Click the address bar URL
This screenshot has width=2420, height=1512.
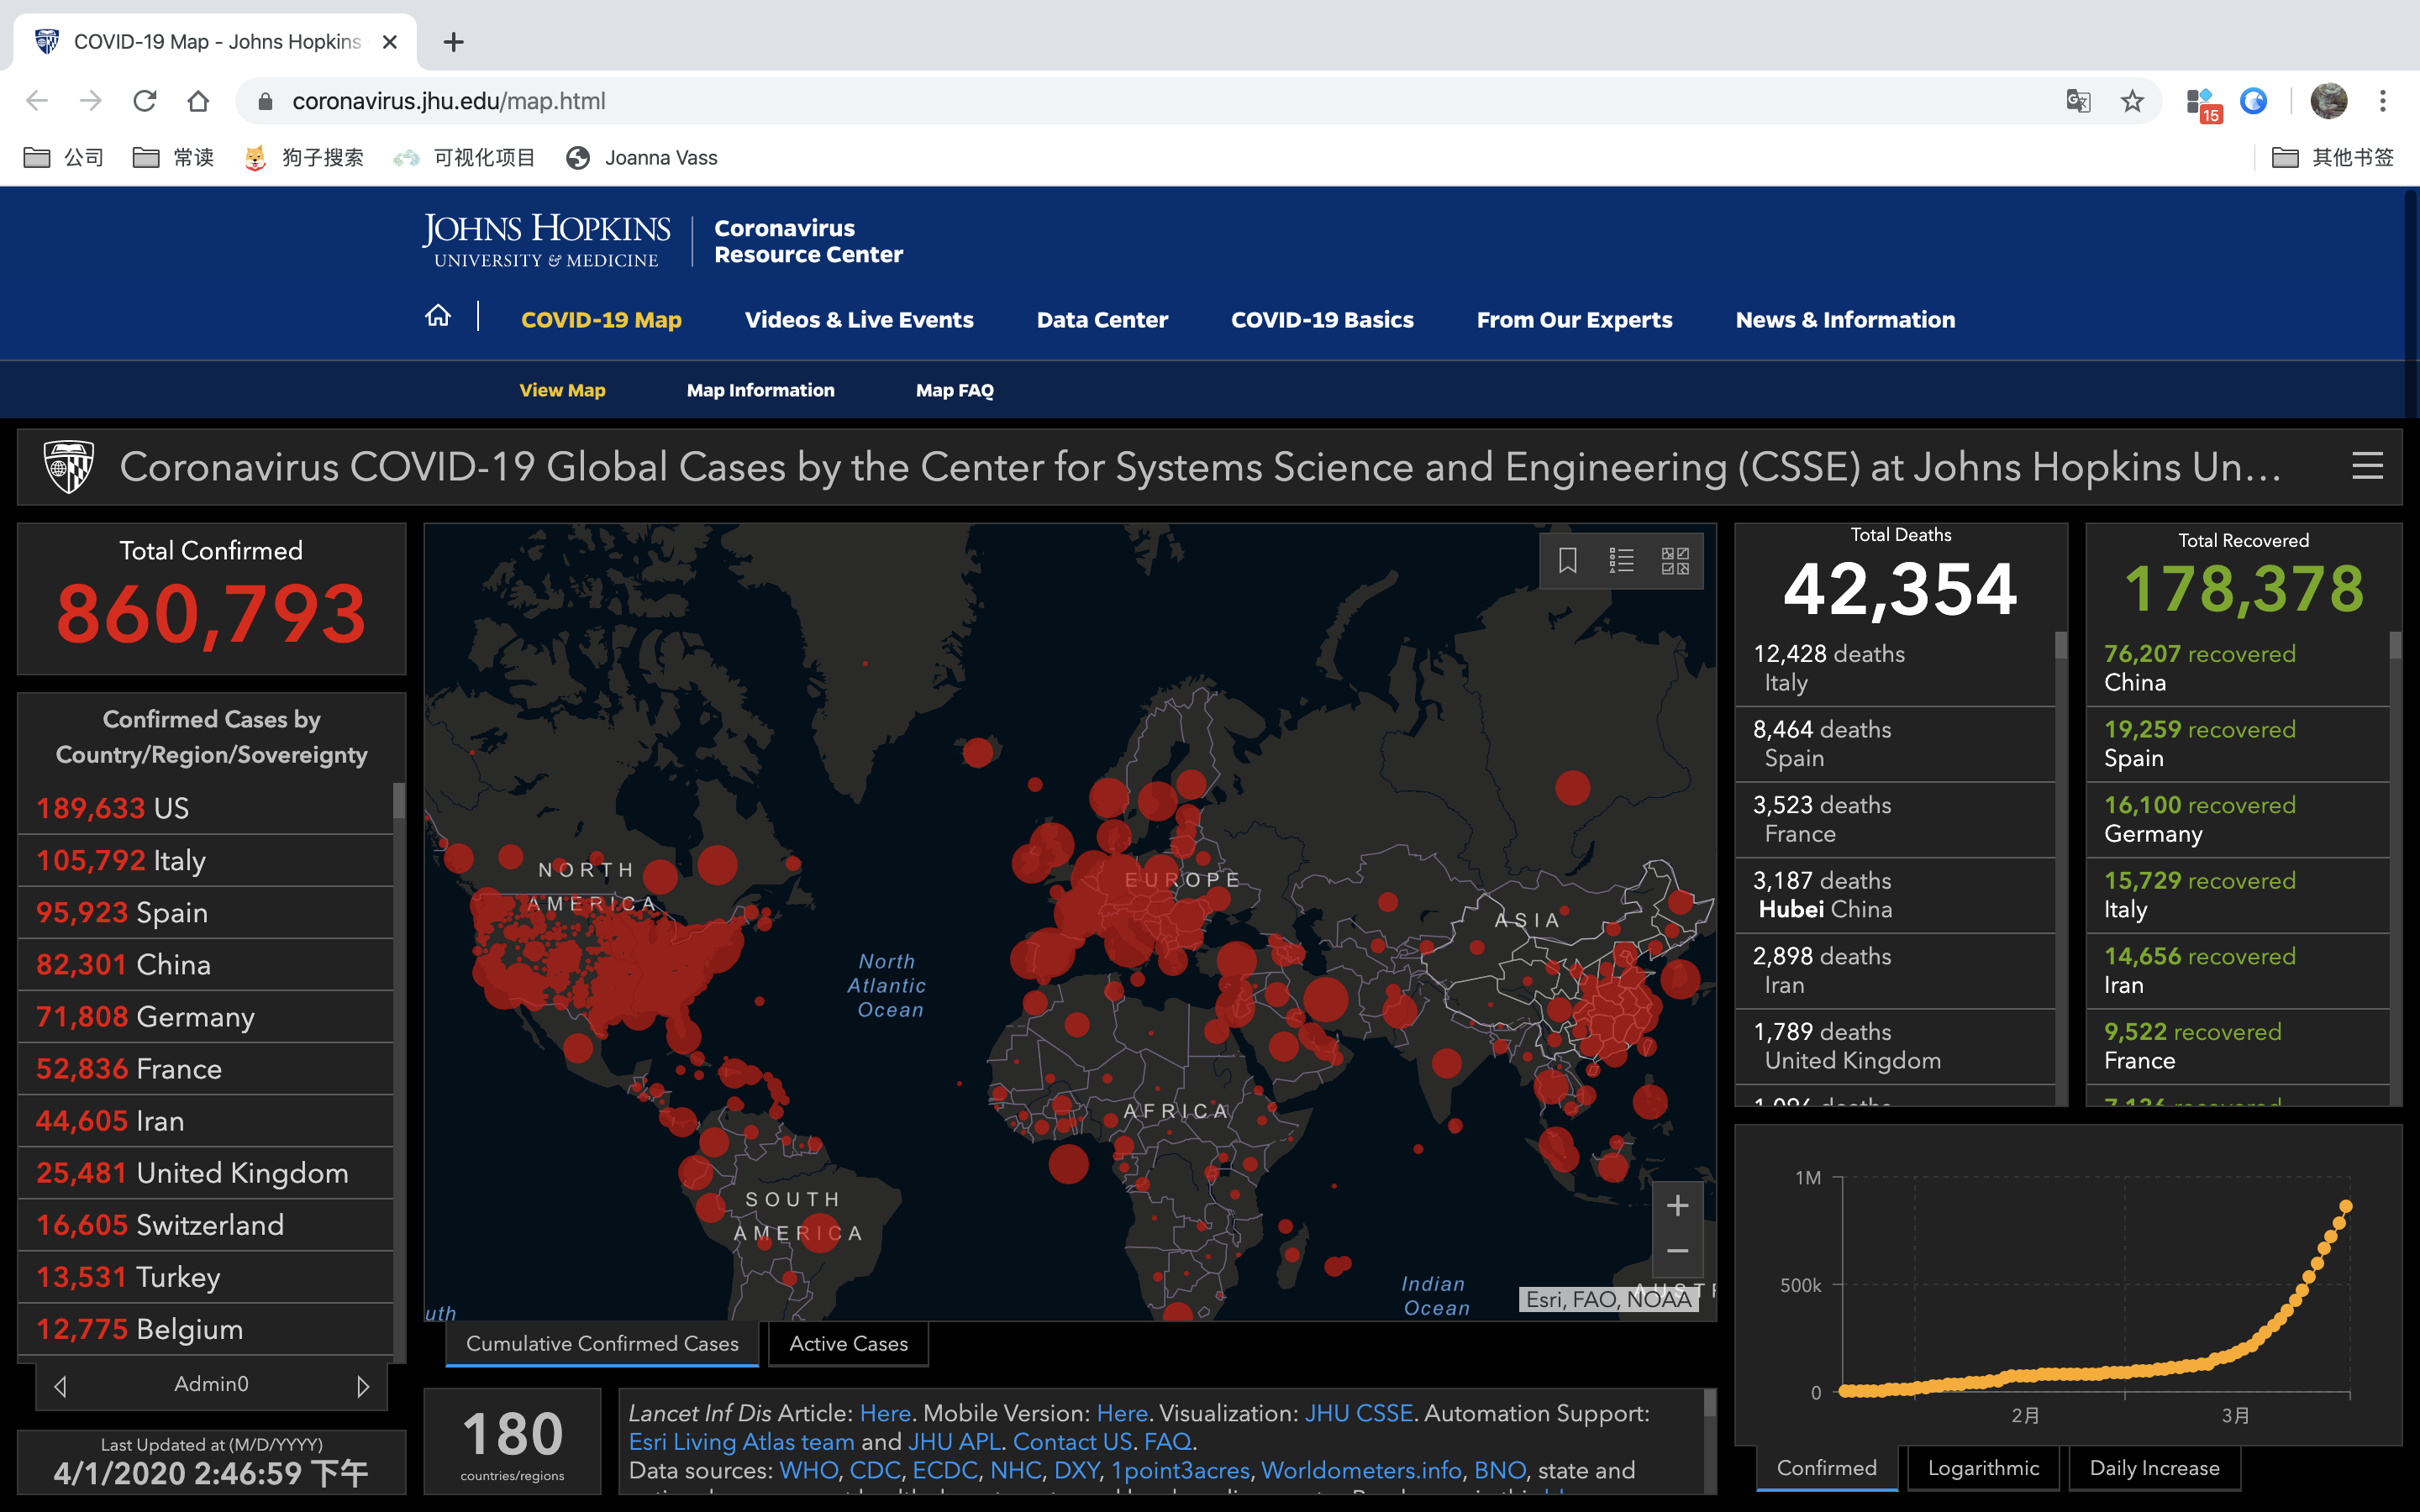(x=449, y=101)
